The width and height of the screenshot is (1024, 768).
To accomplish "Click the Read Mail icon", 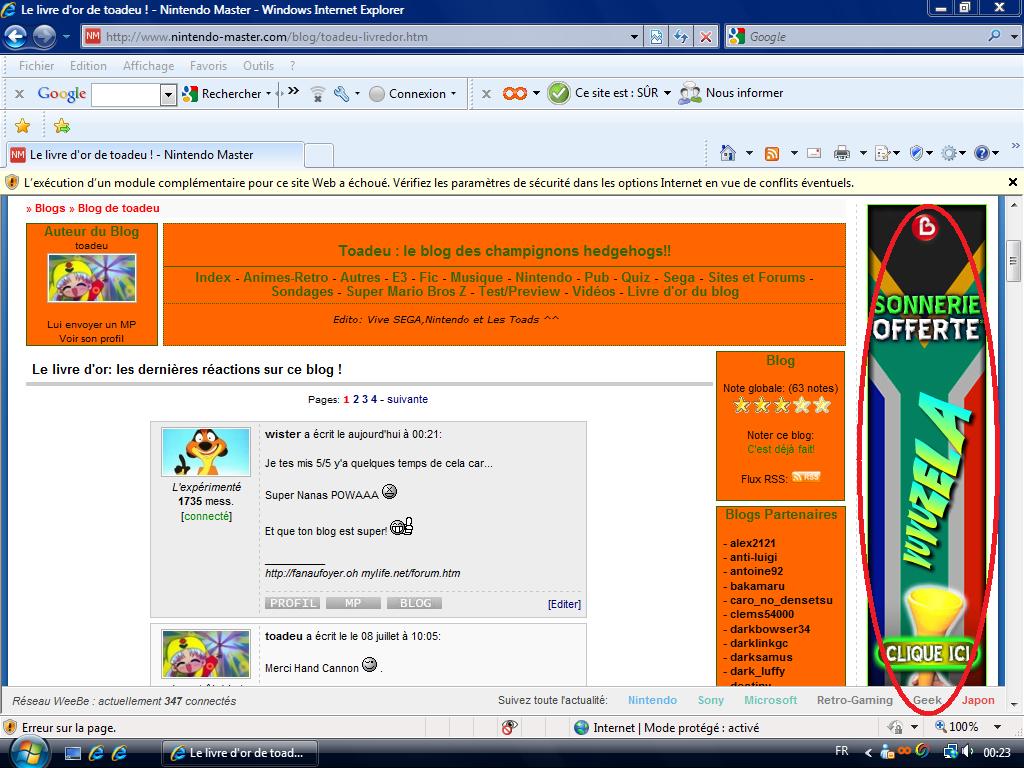I will 814,153.
